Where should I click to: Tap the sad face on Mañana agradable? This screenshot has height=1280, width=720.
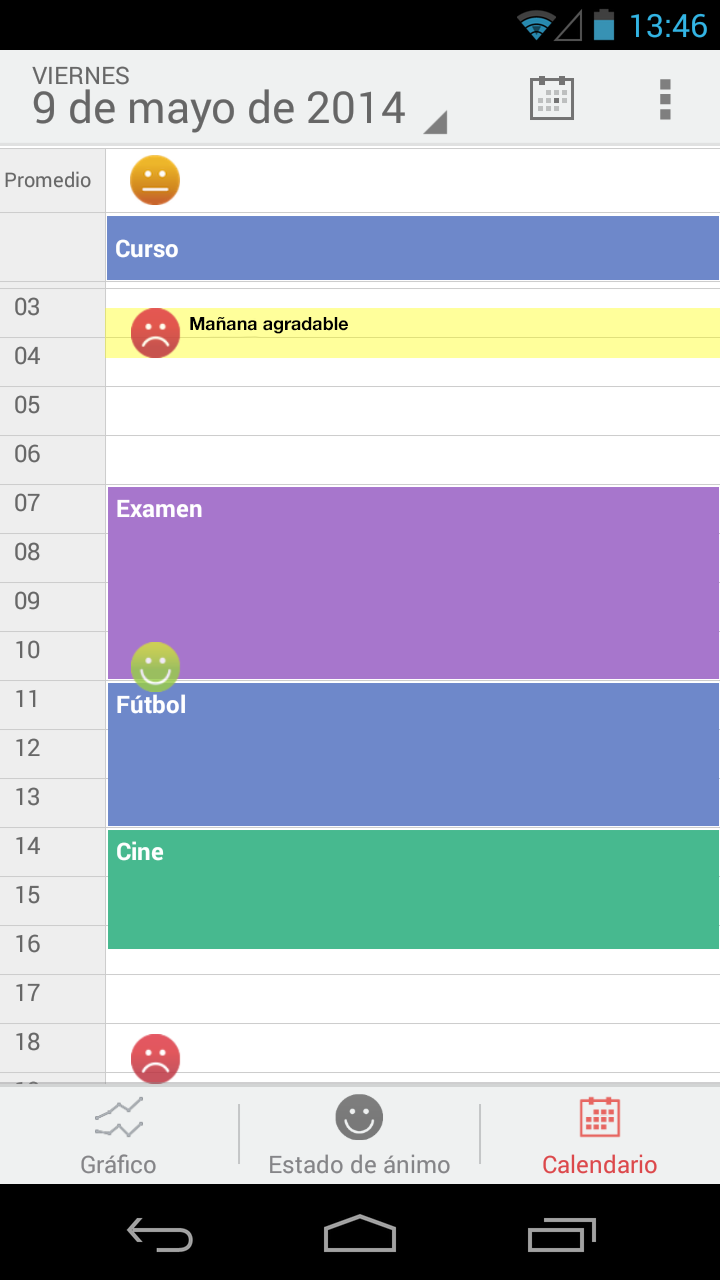point(155,333)
